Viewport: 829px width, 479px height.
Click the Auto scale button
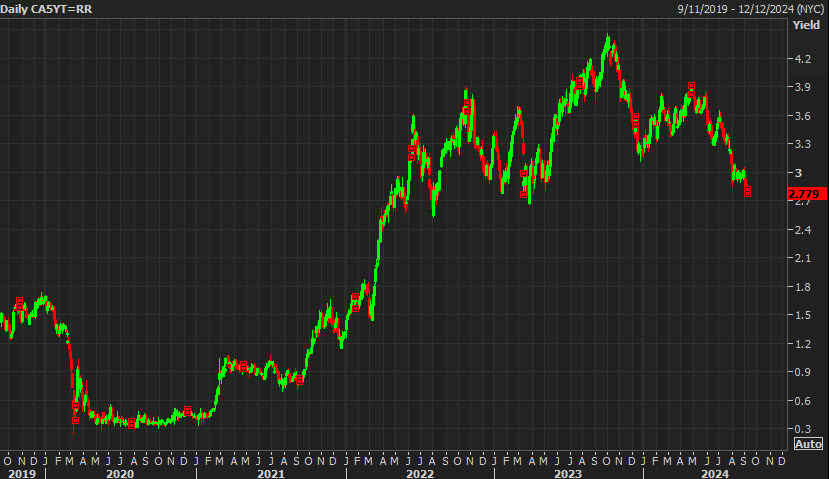coord(808,444)
